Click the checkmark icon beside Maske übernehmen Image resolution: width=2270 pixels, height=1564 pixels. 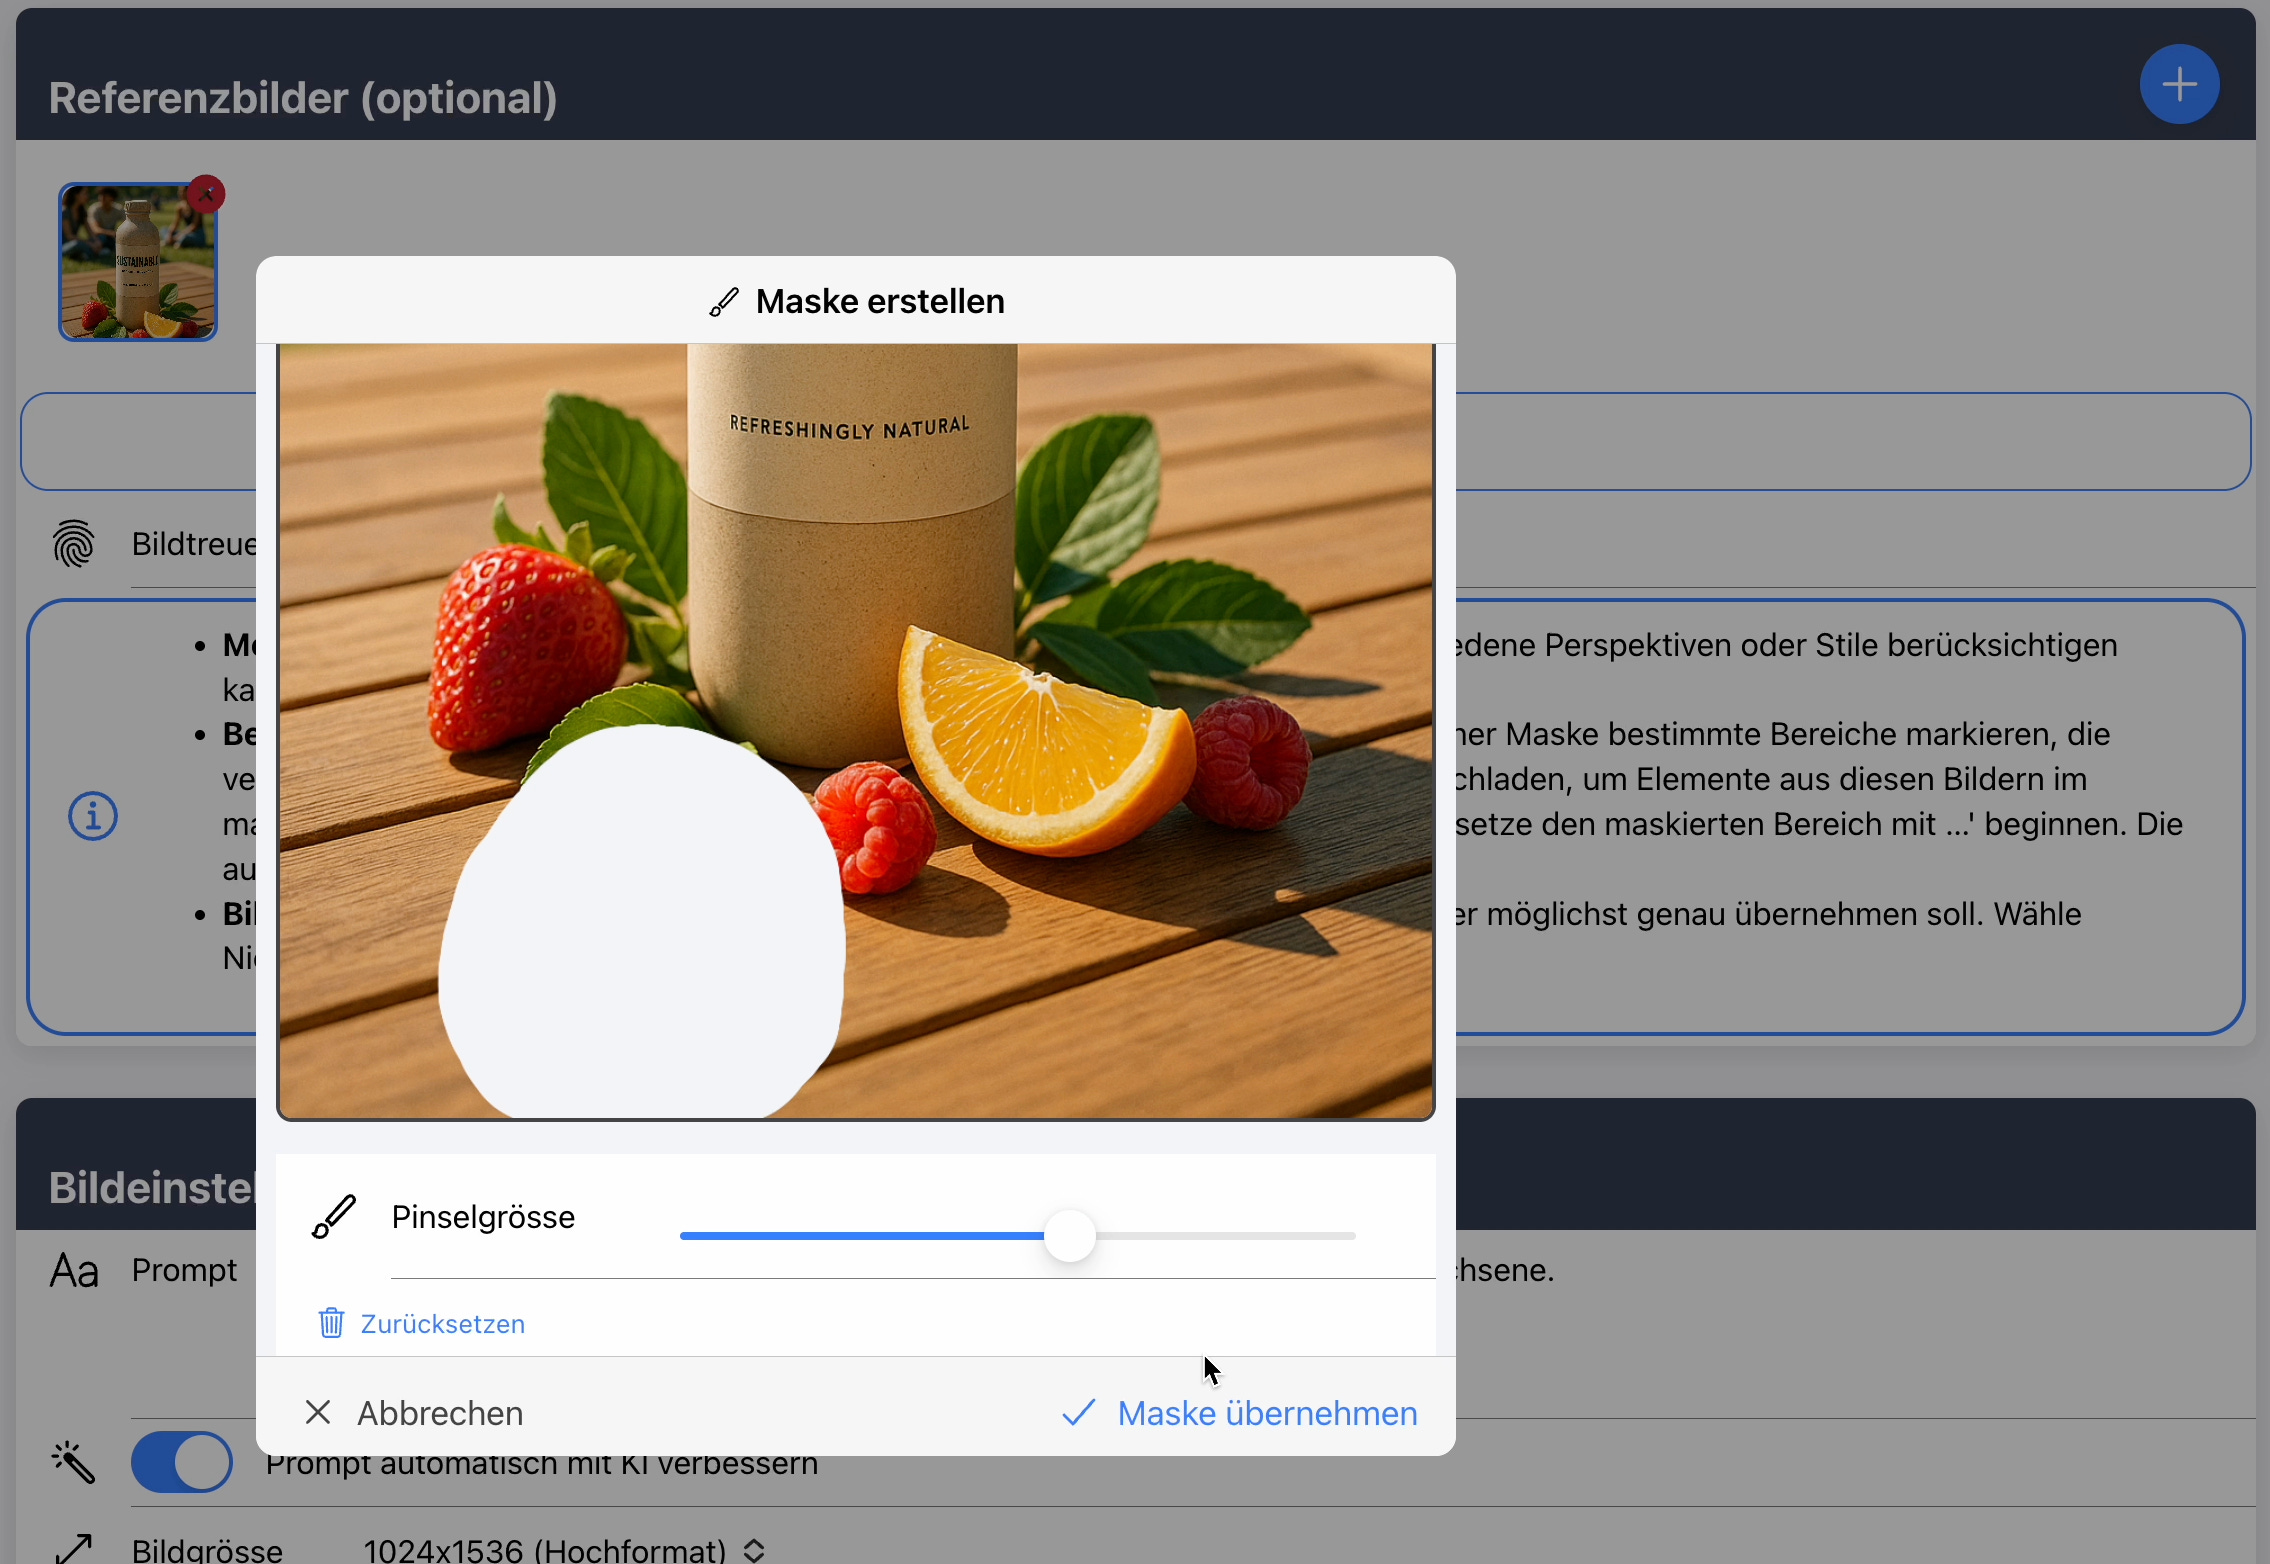coord(1079,1413)
